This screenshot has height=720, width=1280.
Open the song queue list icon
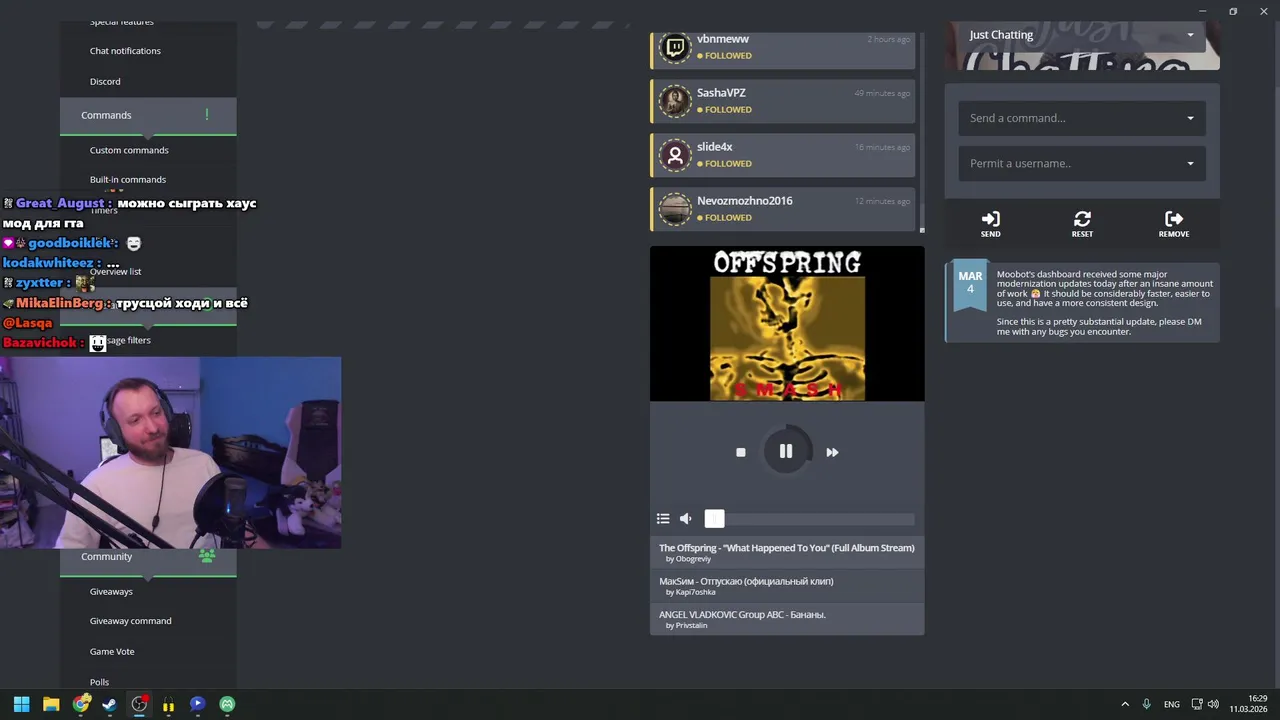pos(663,518)
